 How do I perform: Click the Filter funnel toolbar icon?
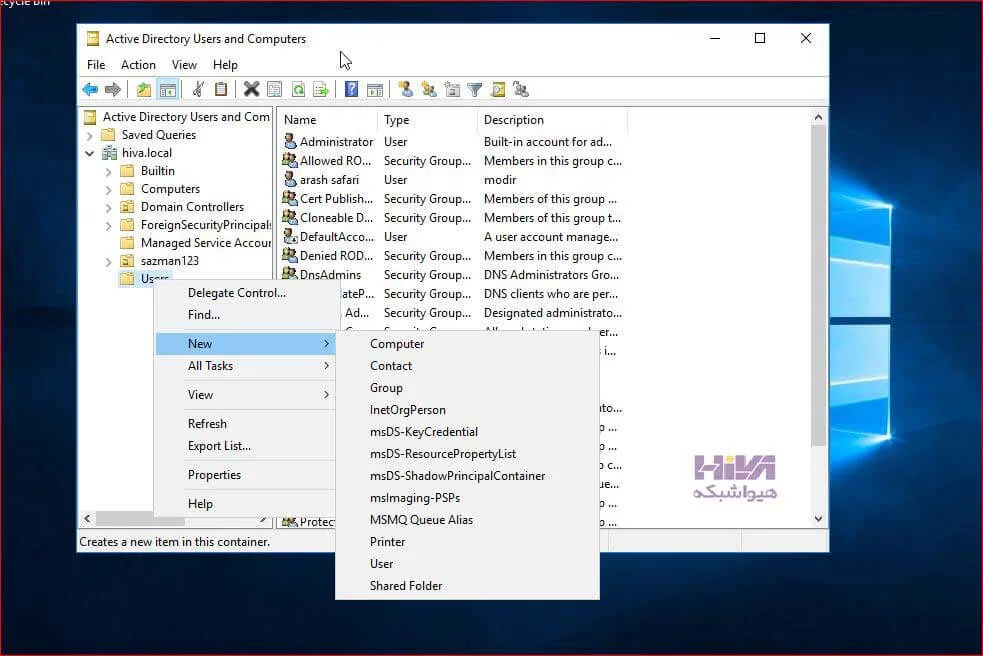tap(475, 90)
